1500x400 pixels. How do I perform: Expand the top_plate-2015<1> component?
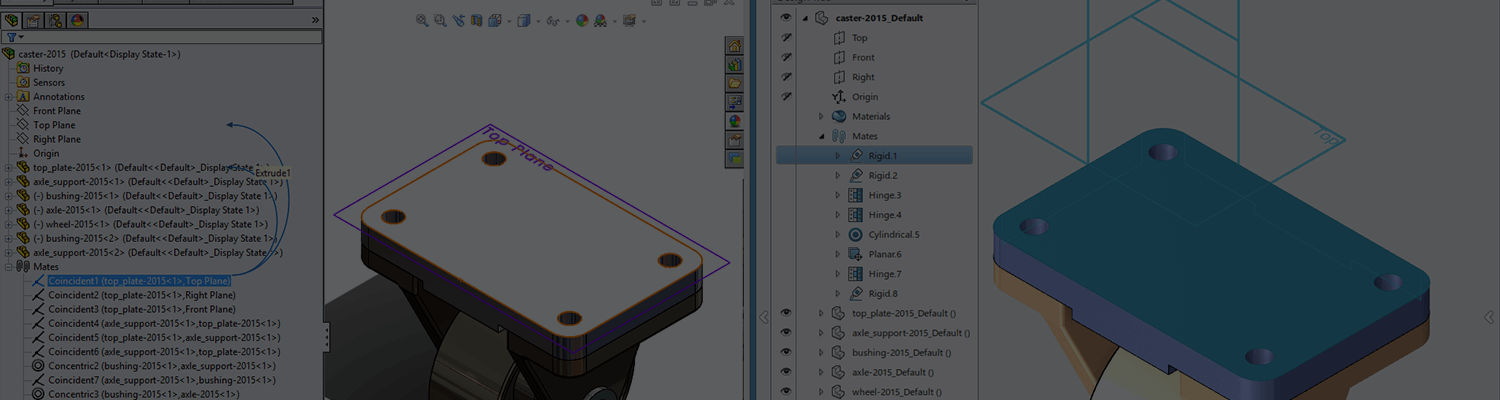(x=8, y=168)
